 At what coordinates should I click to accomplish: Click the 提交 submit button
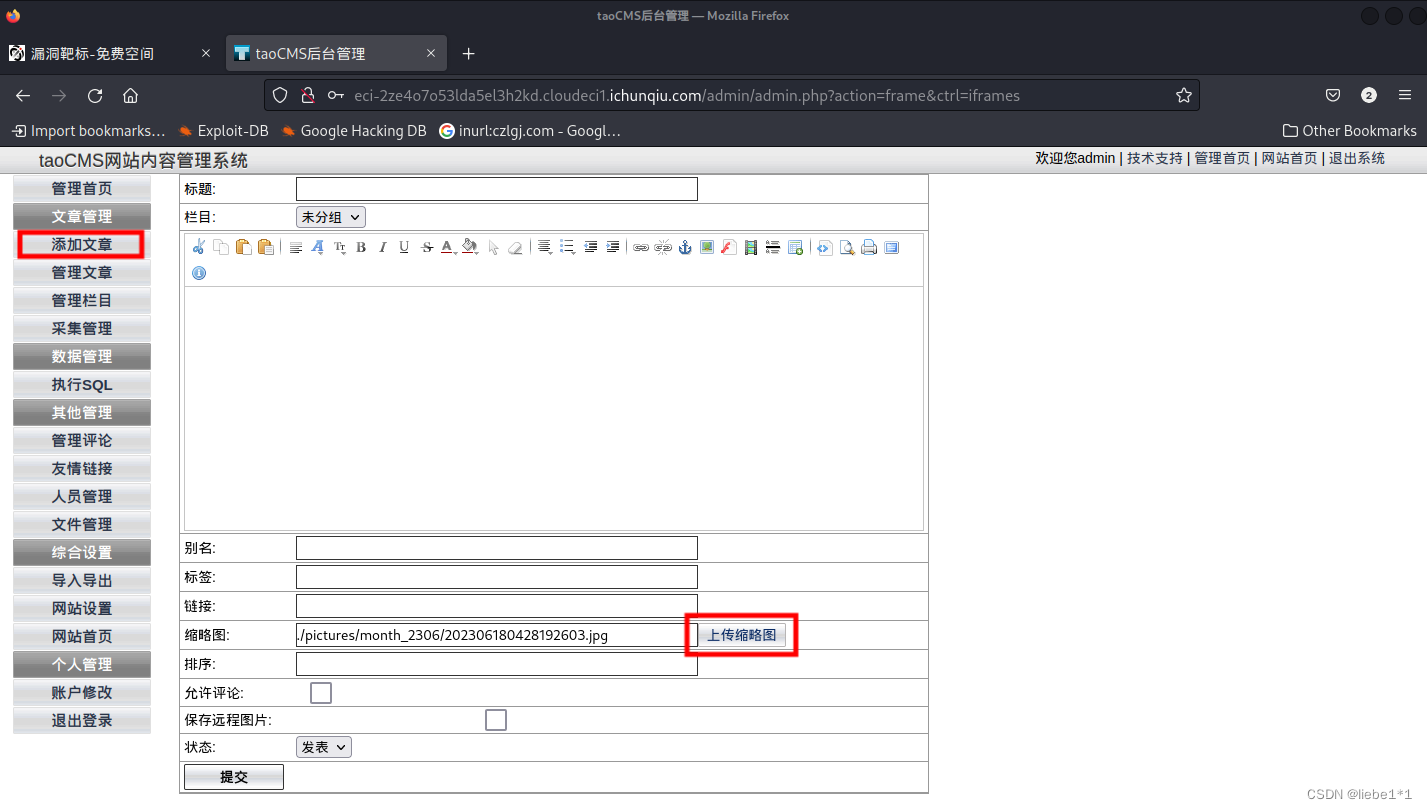[234, 777]
